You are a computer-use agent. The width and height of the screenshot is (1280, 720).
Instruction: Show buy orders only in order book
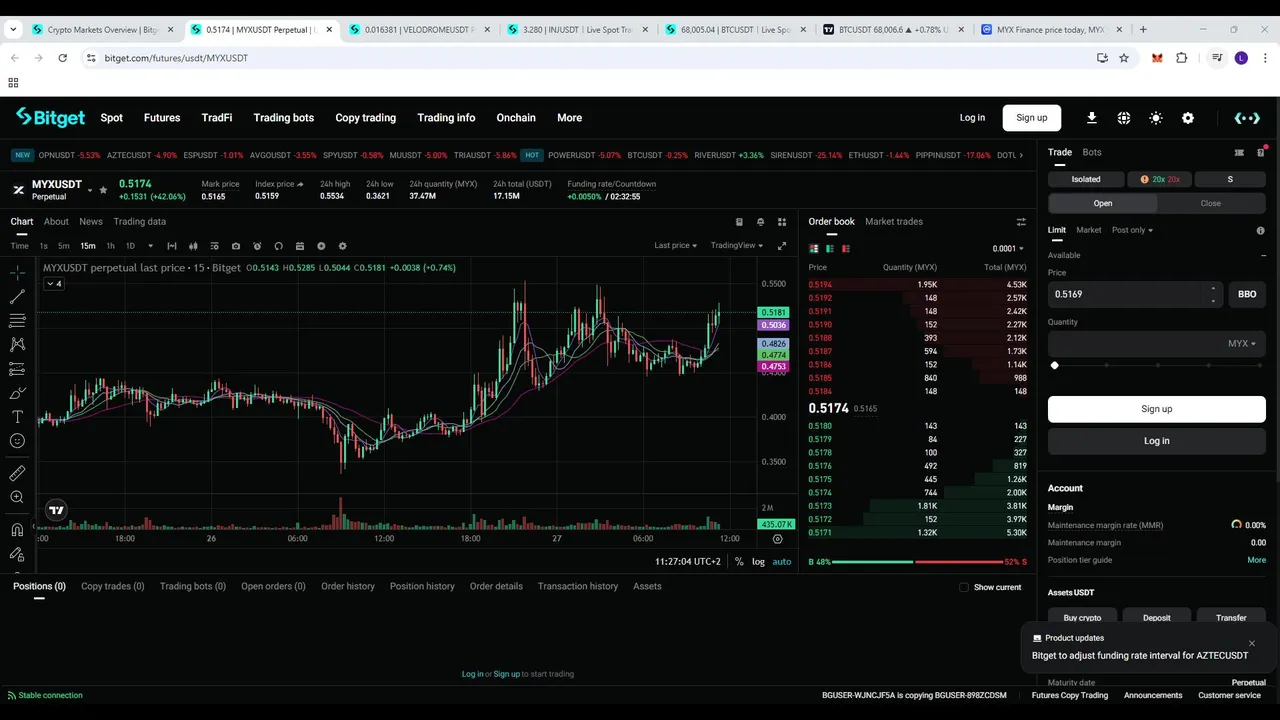point(830,248)
